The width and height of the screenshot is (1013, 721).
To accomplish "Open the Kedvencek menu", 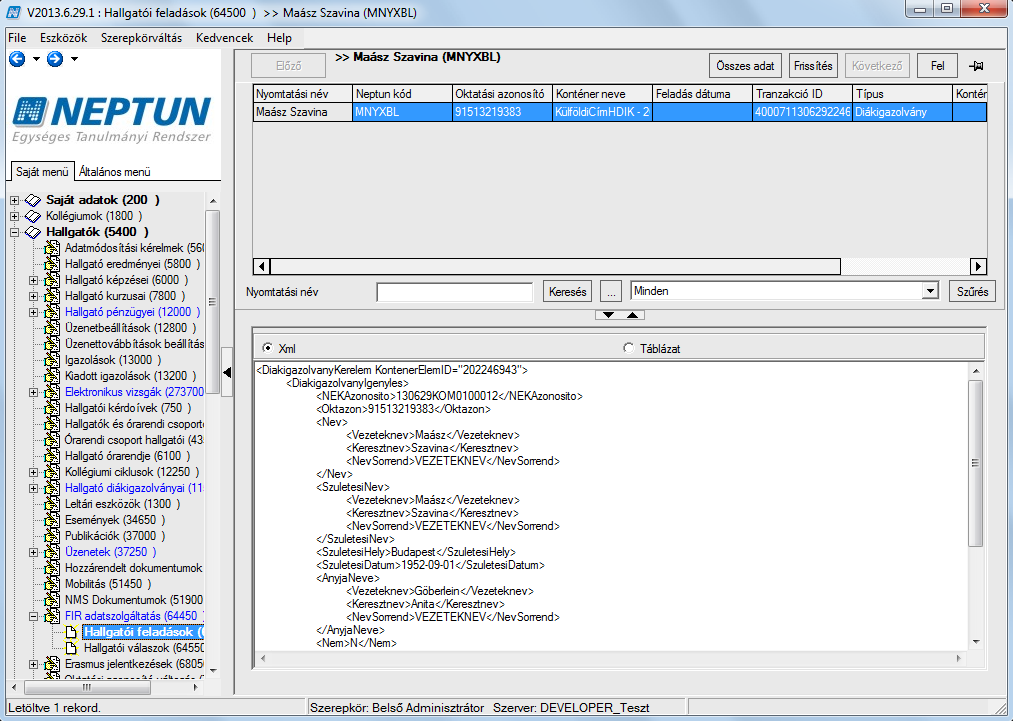I will tap(224, 38).
